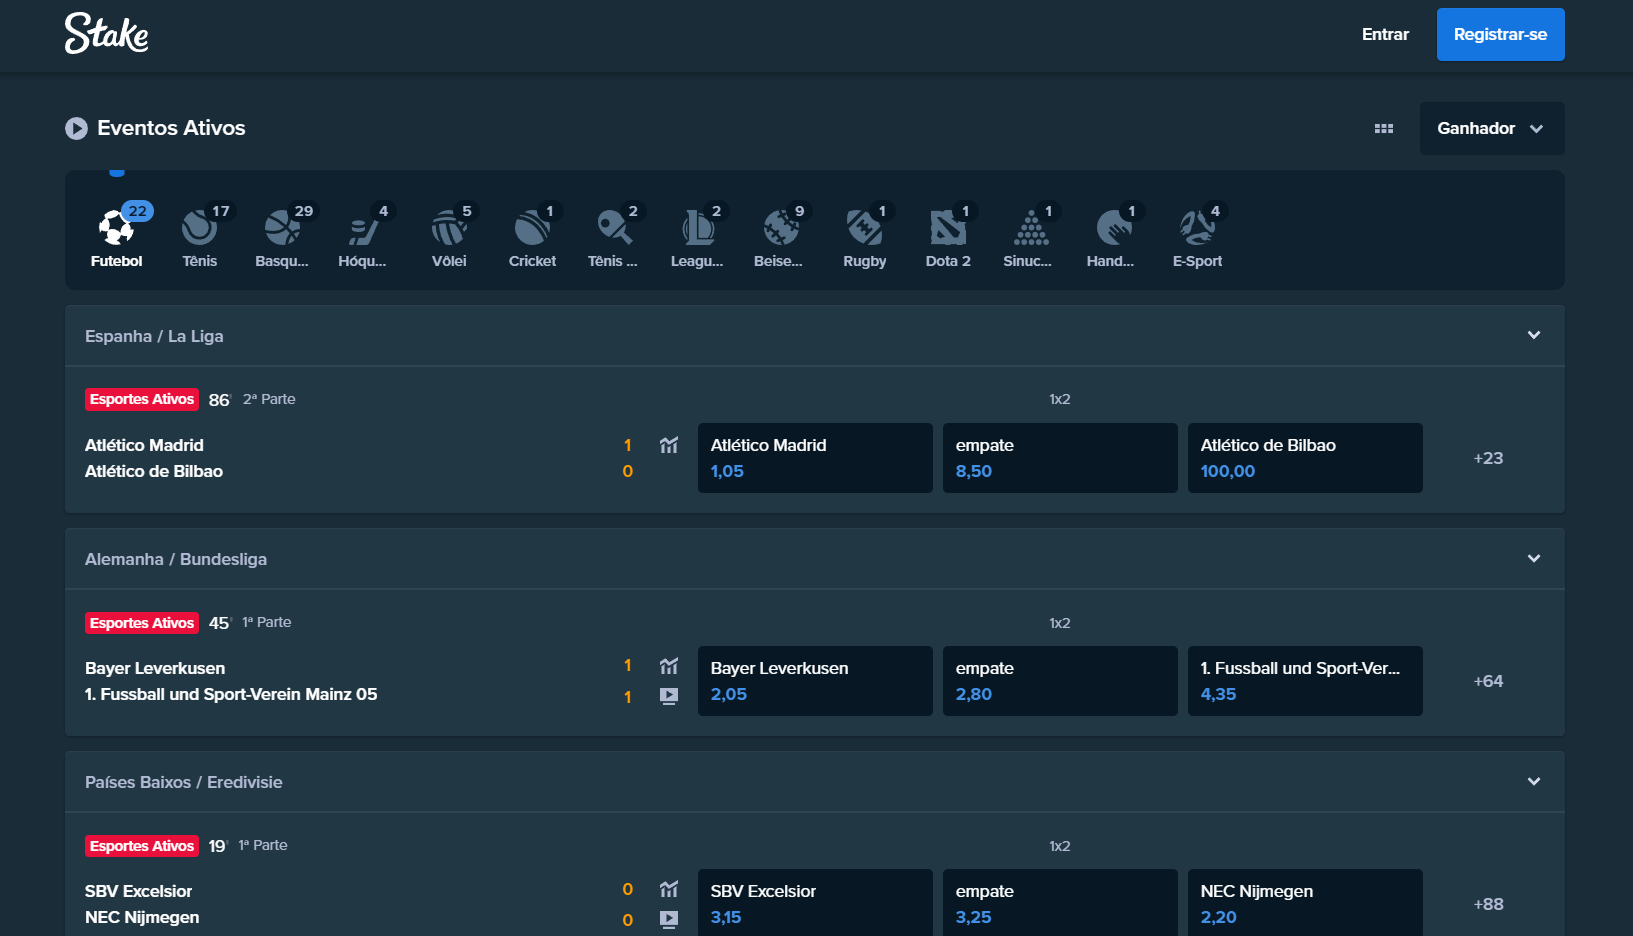Click the Stake logo

pyautogui.click(x=106, y=34)
